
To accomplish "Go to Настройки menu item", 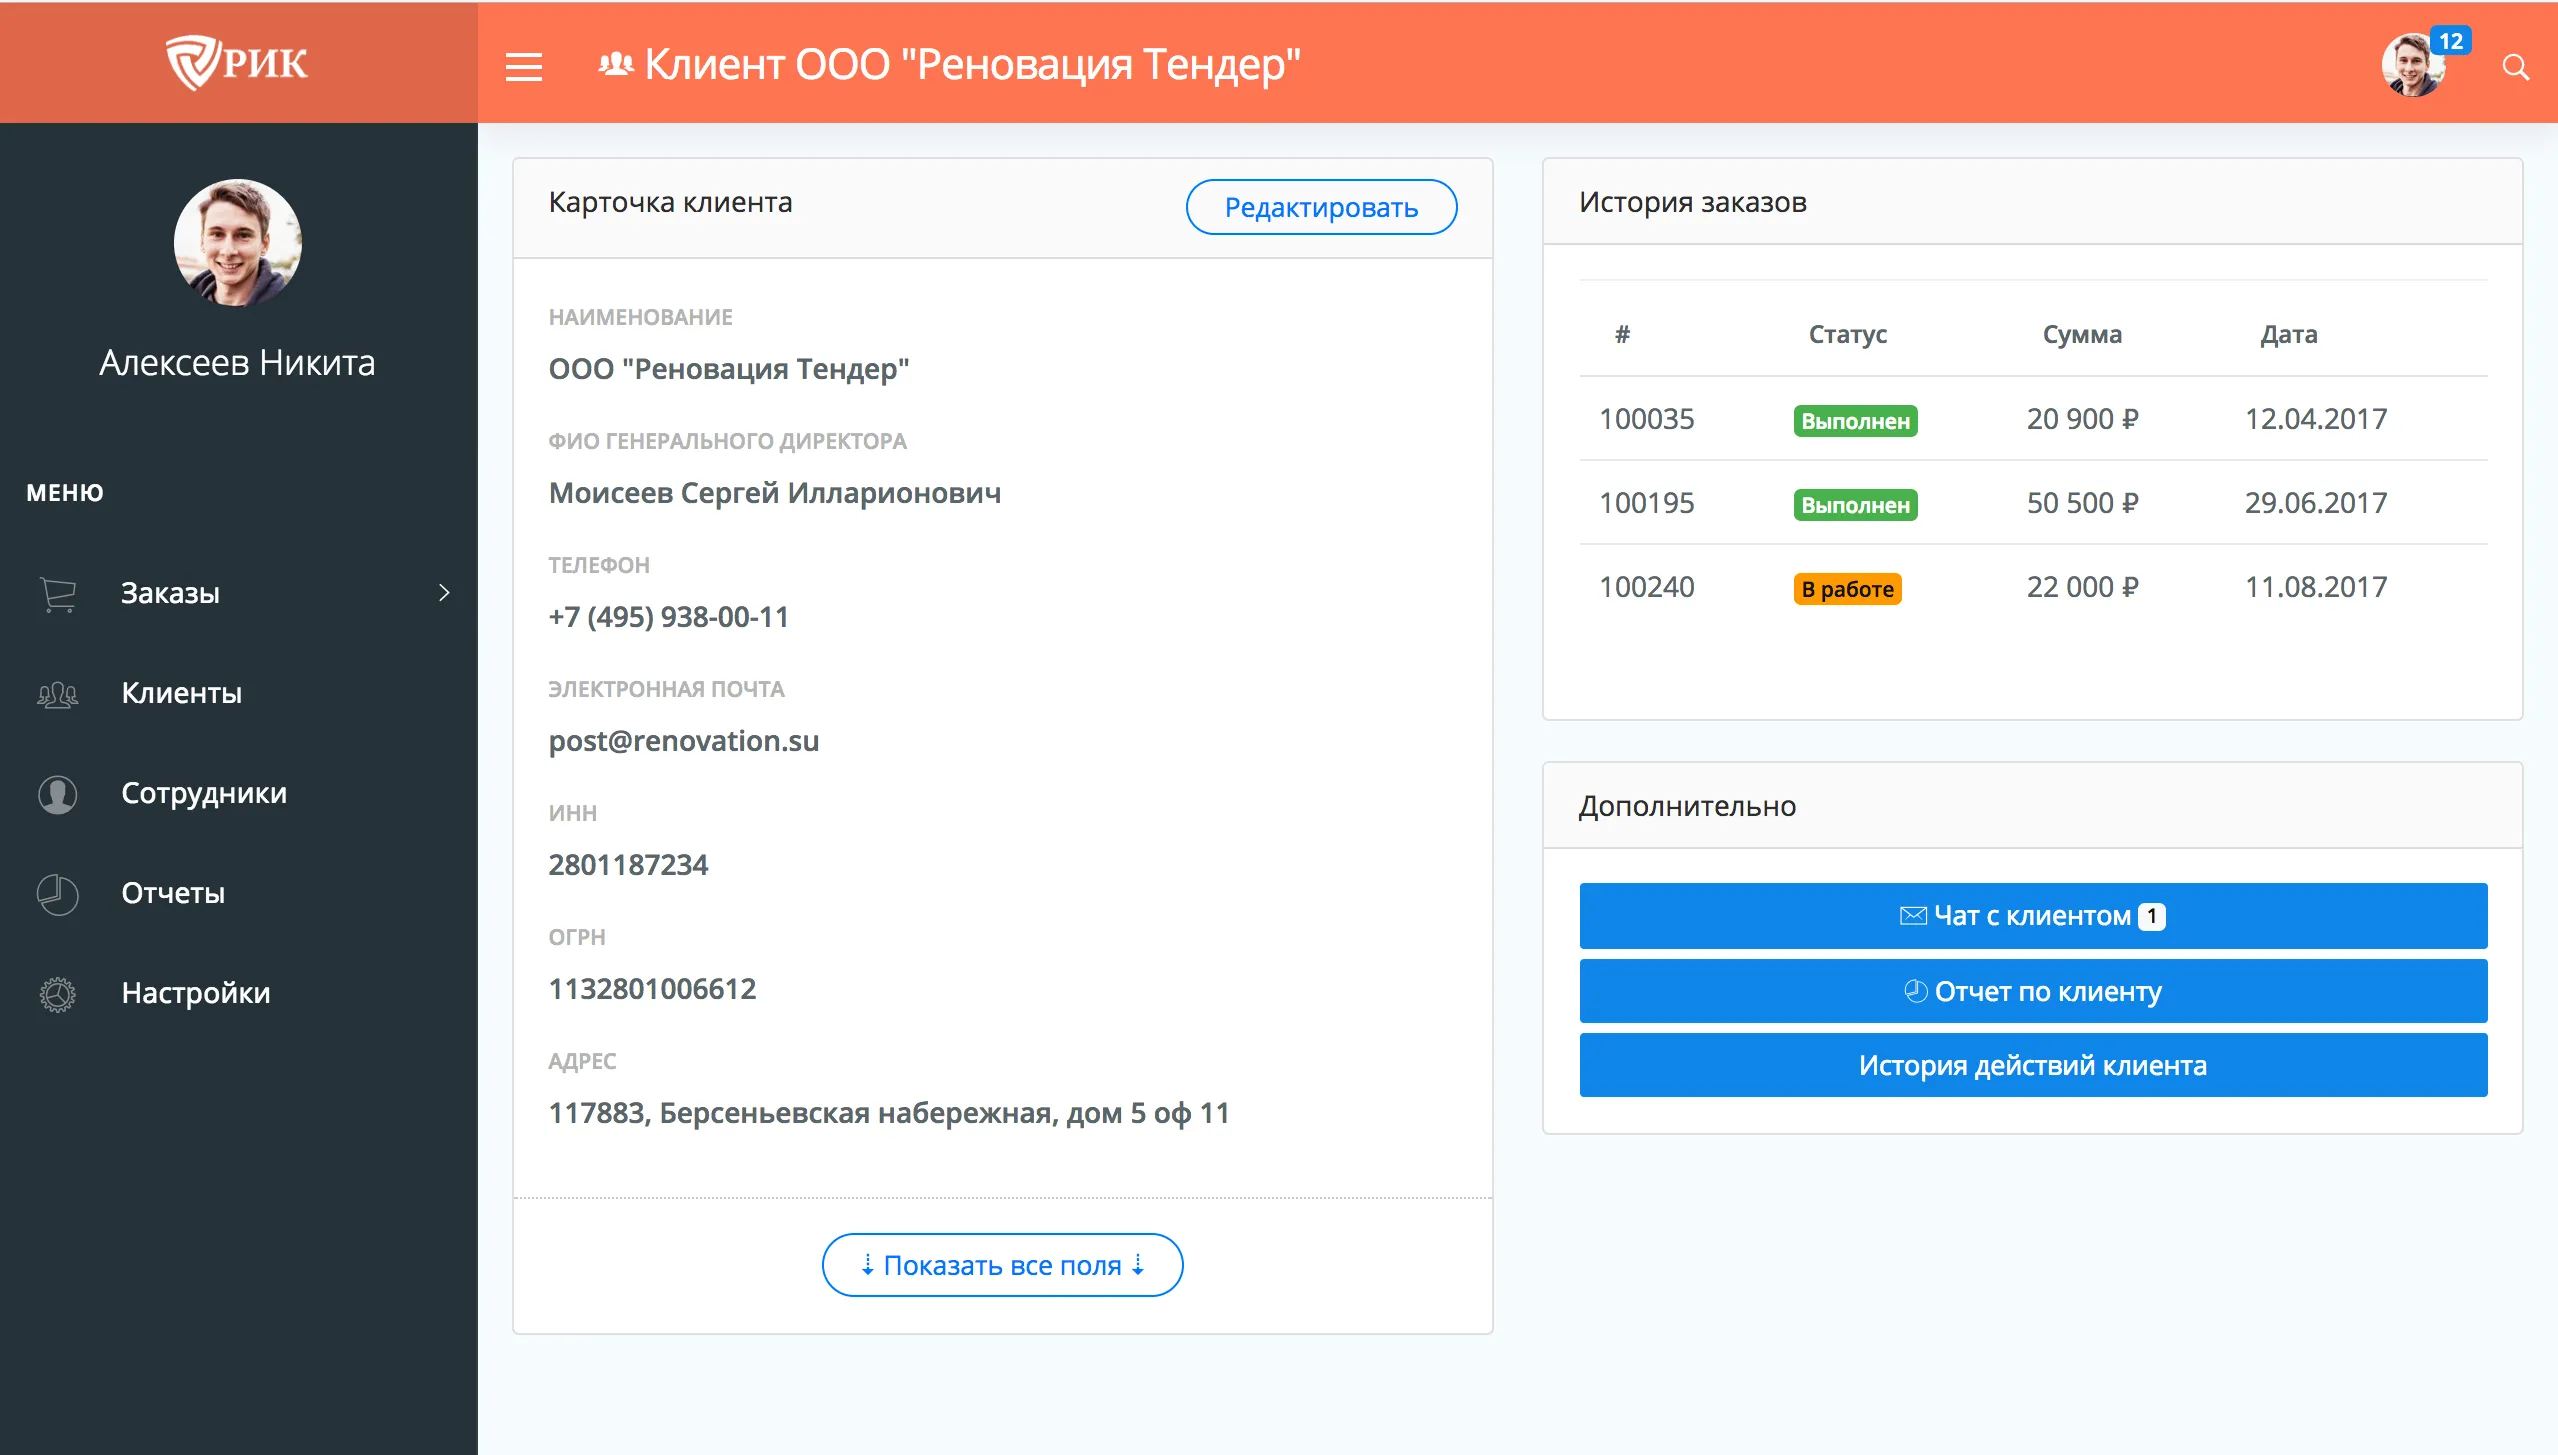I will point(195,993).
